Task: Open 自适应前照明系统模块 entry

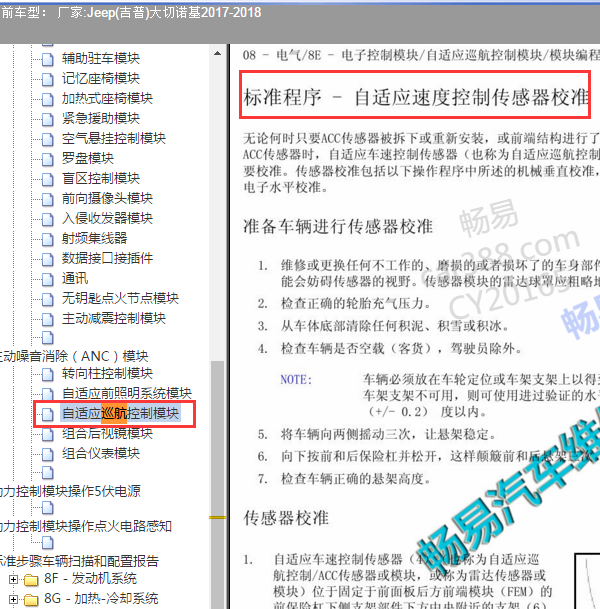Action: click(127, 393)
